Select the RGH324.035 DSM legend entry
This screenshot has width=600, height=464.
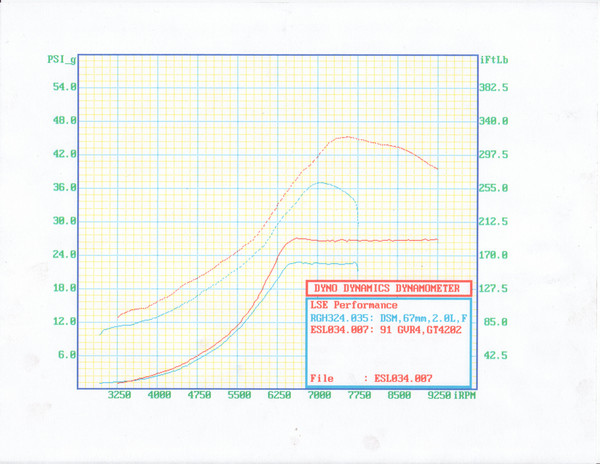click(x=389, y=318)
